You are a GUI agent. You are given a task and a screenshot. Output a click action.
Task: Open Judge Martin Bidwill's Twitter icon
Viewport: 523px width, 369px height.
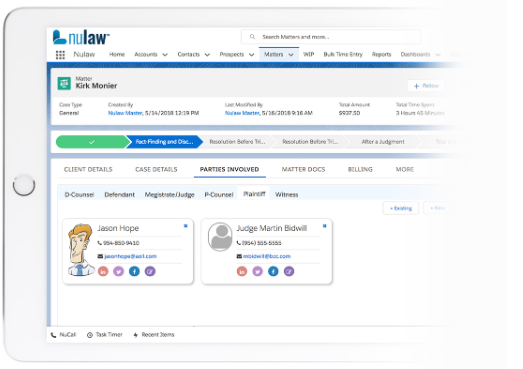pos(257,271)
